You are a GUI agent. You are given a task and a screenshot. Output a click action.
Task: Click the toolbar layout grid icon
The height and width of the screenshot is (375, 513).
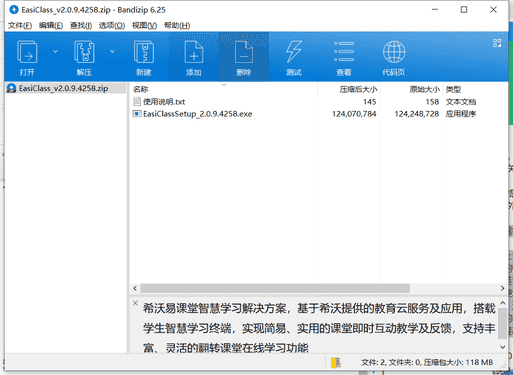point(497,43)
